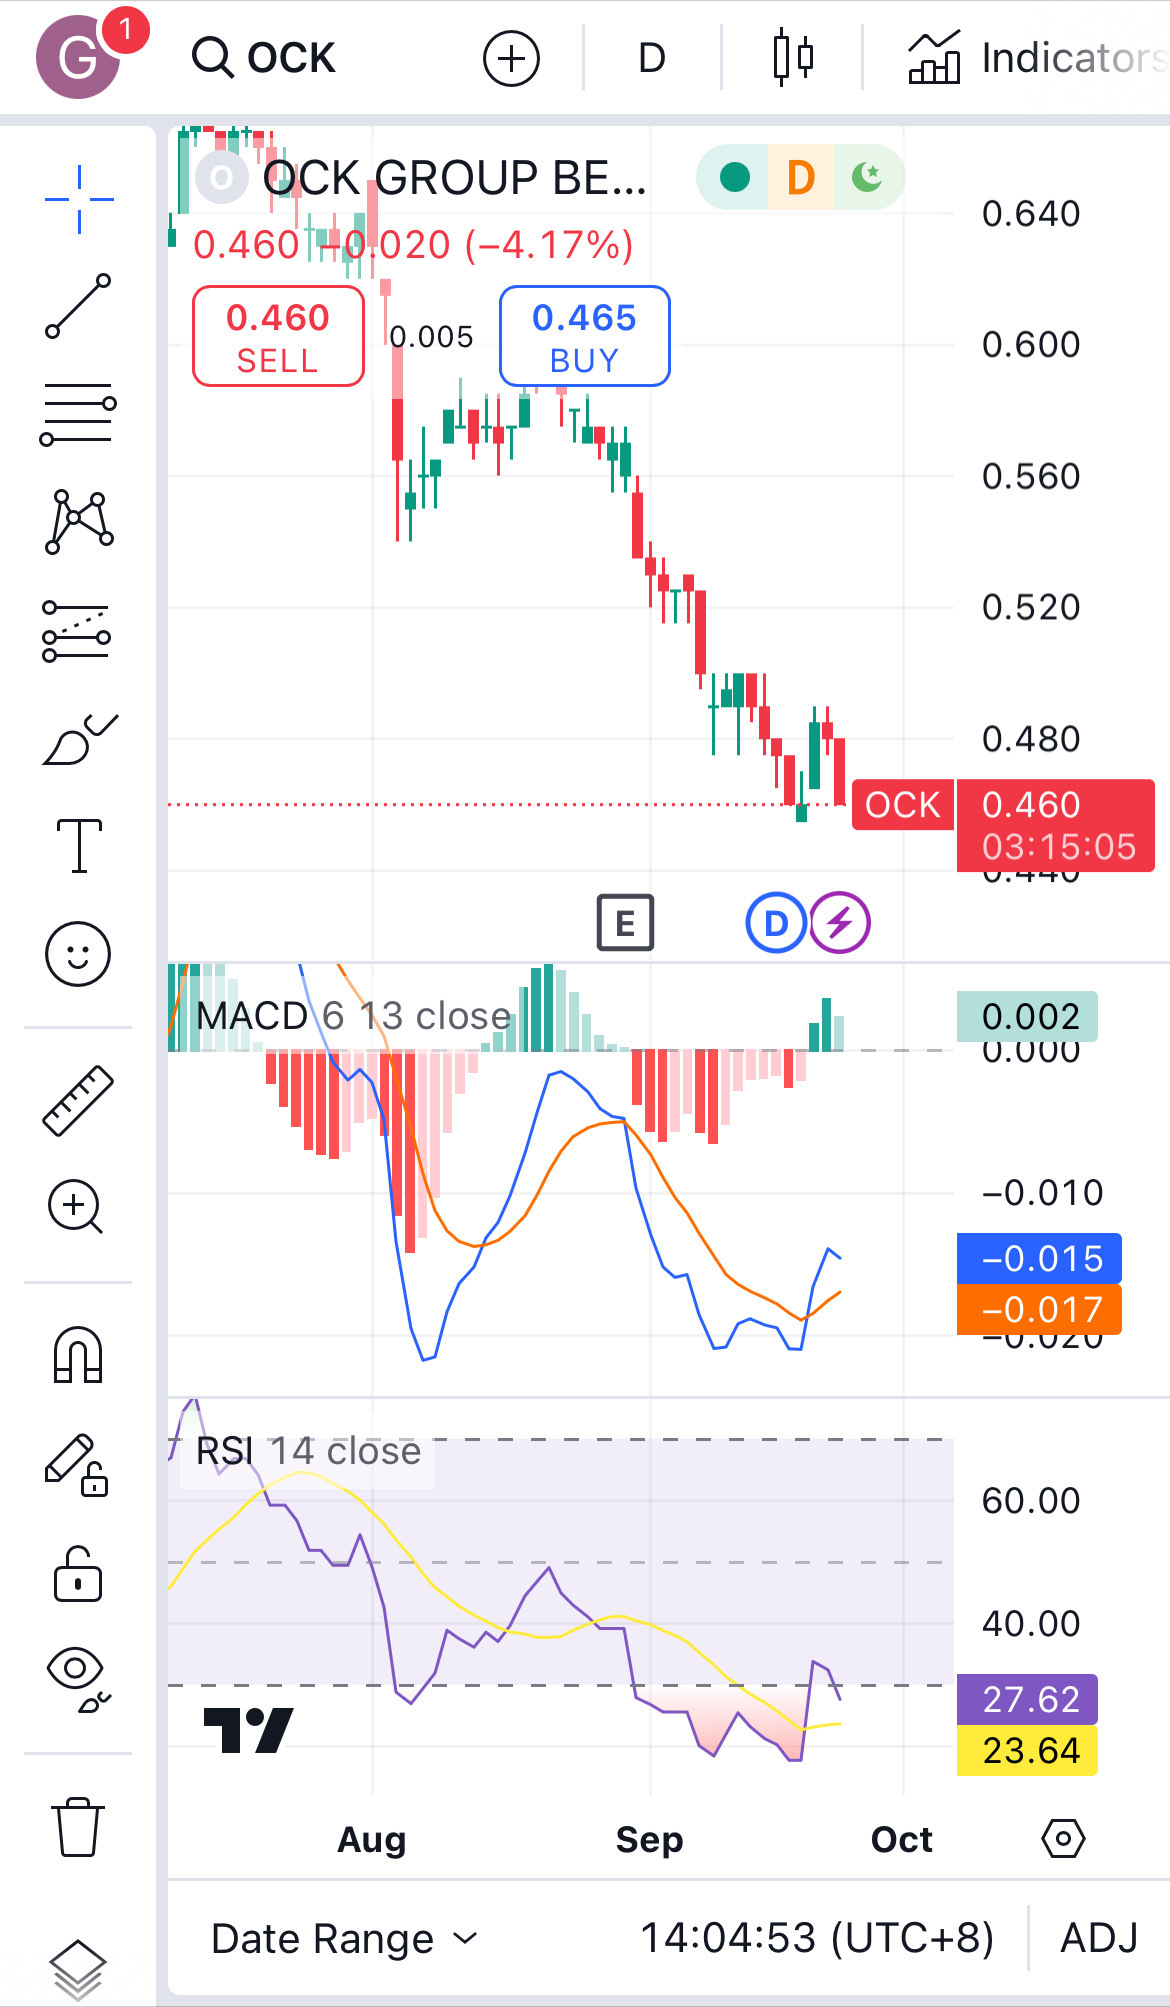This screenshot has width=1170, height=2007.
Task: Select the XABCD pattern tool
Action: pos(79,521)
